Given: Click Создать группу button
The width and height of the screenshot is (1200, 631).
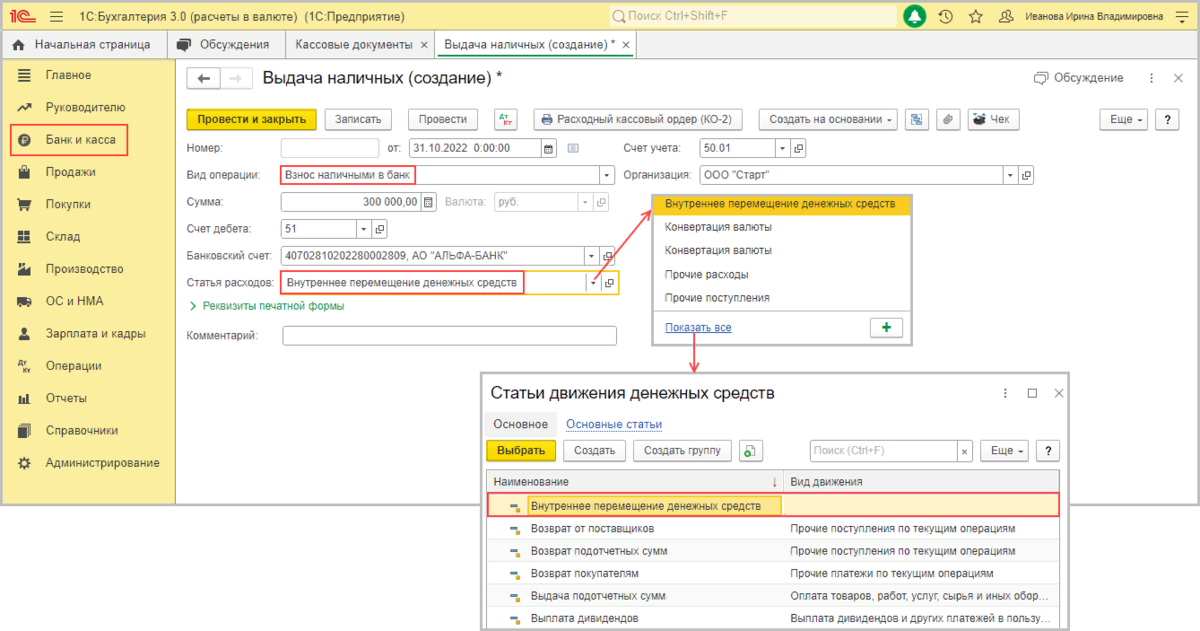Looking at the screenshot, I should (x=683, y=451).
